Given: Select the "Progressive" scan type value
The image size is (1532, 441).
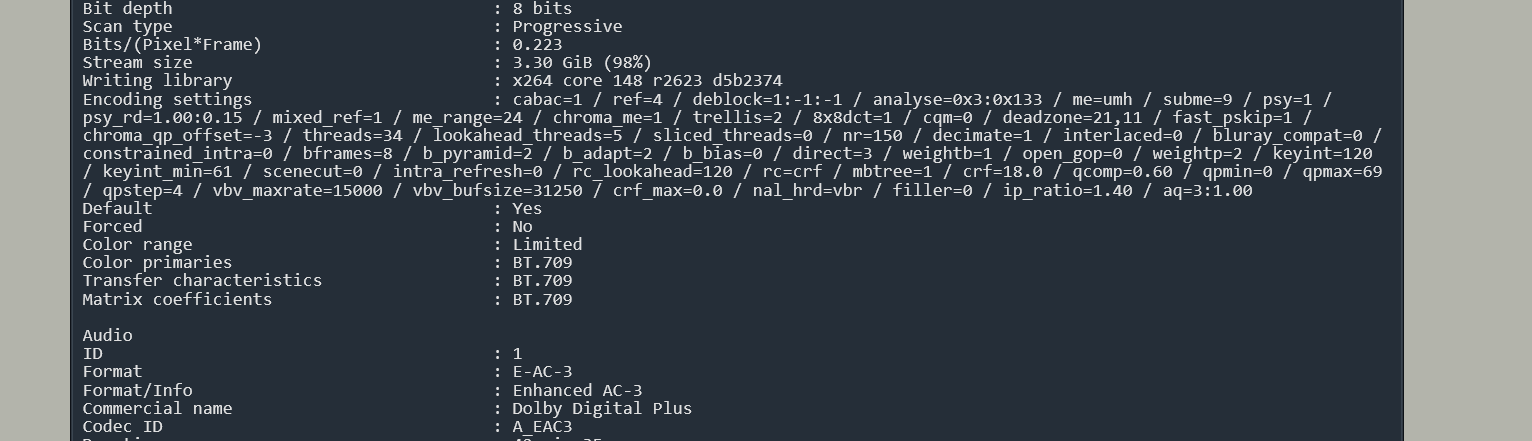Looking at the screenshot, I should tap(567, 27).
